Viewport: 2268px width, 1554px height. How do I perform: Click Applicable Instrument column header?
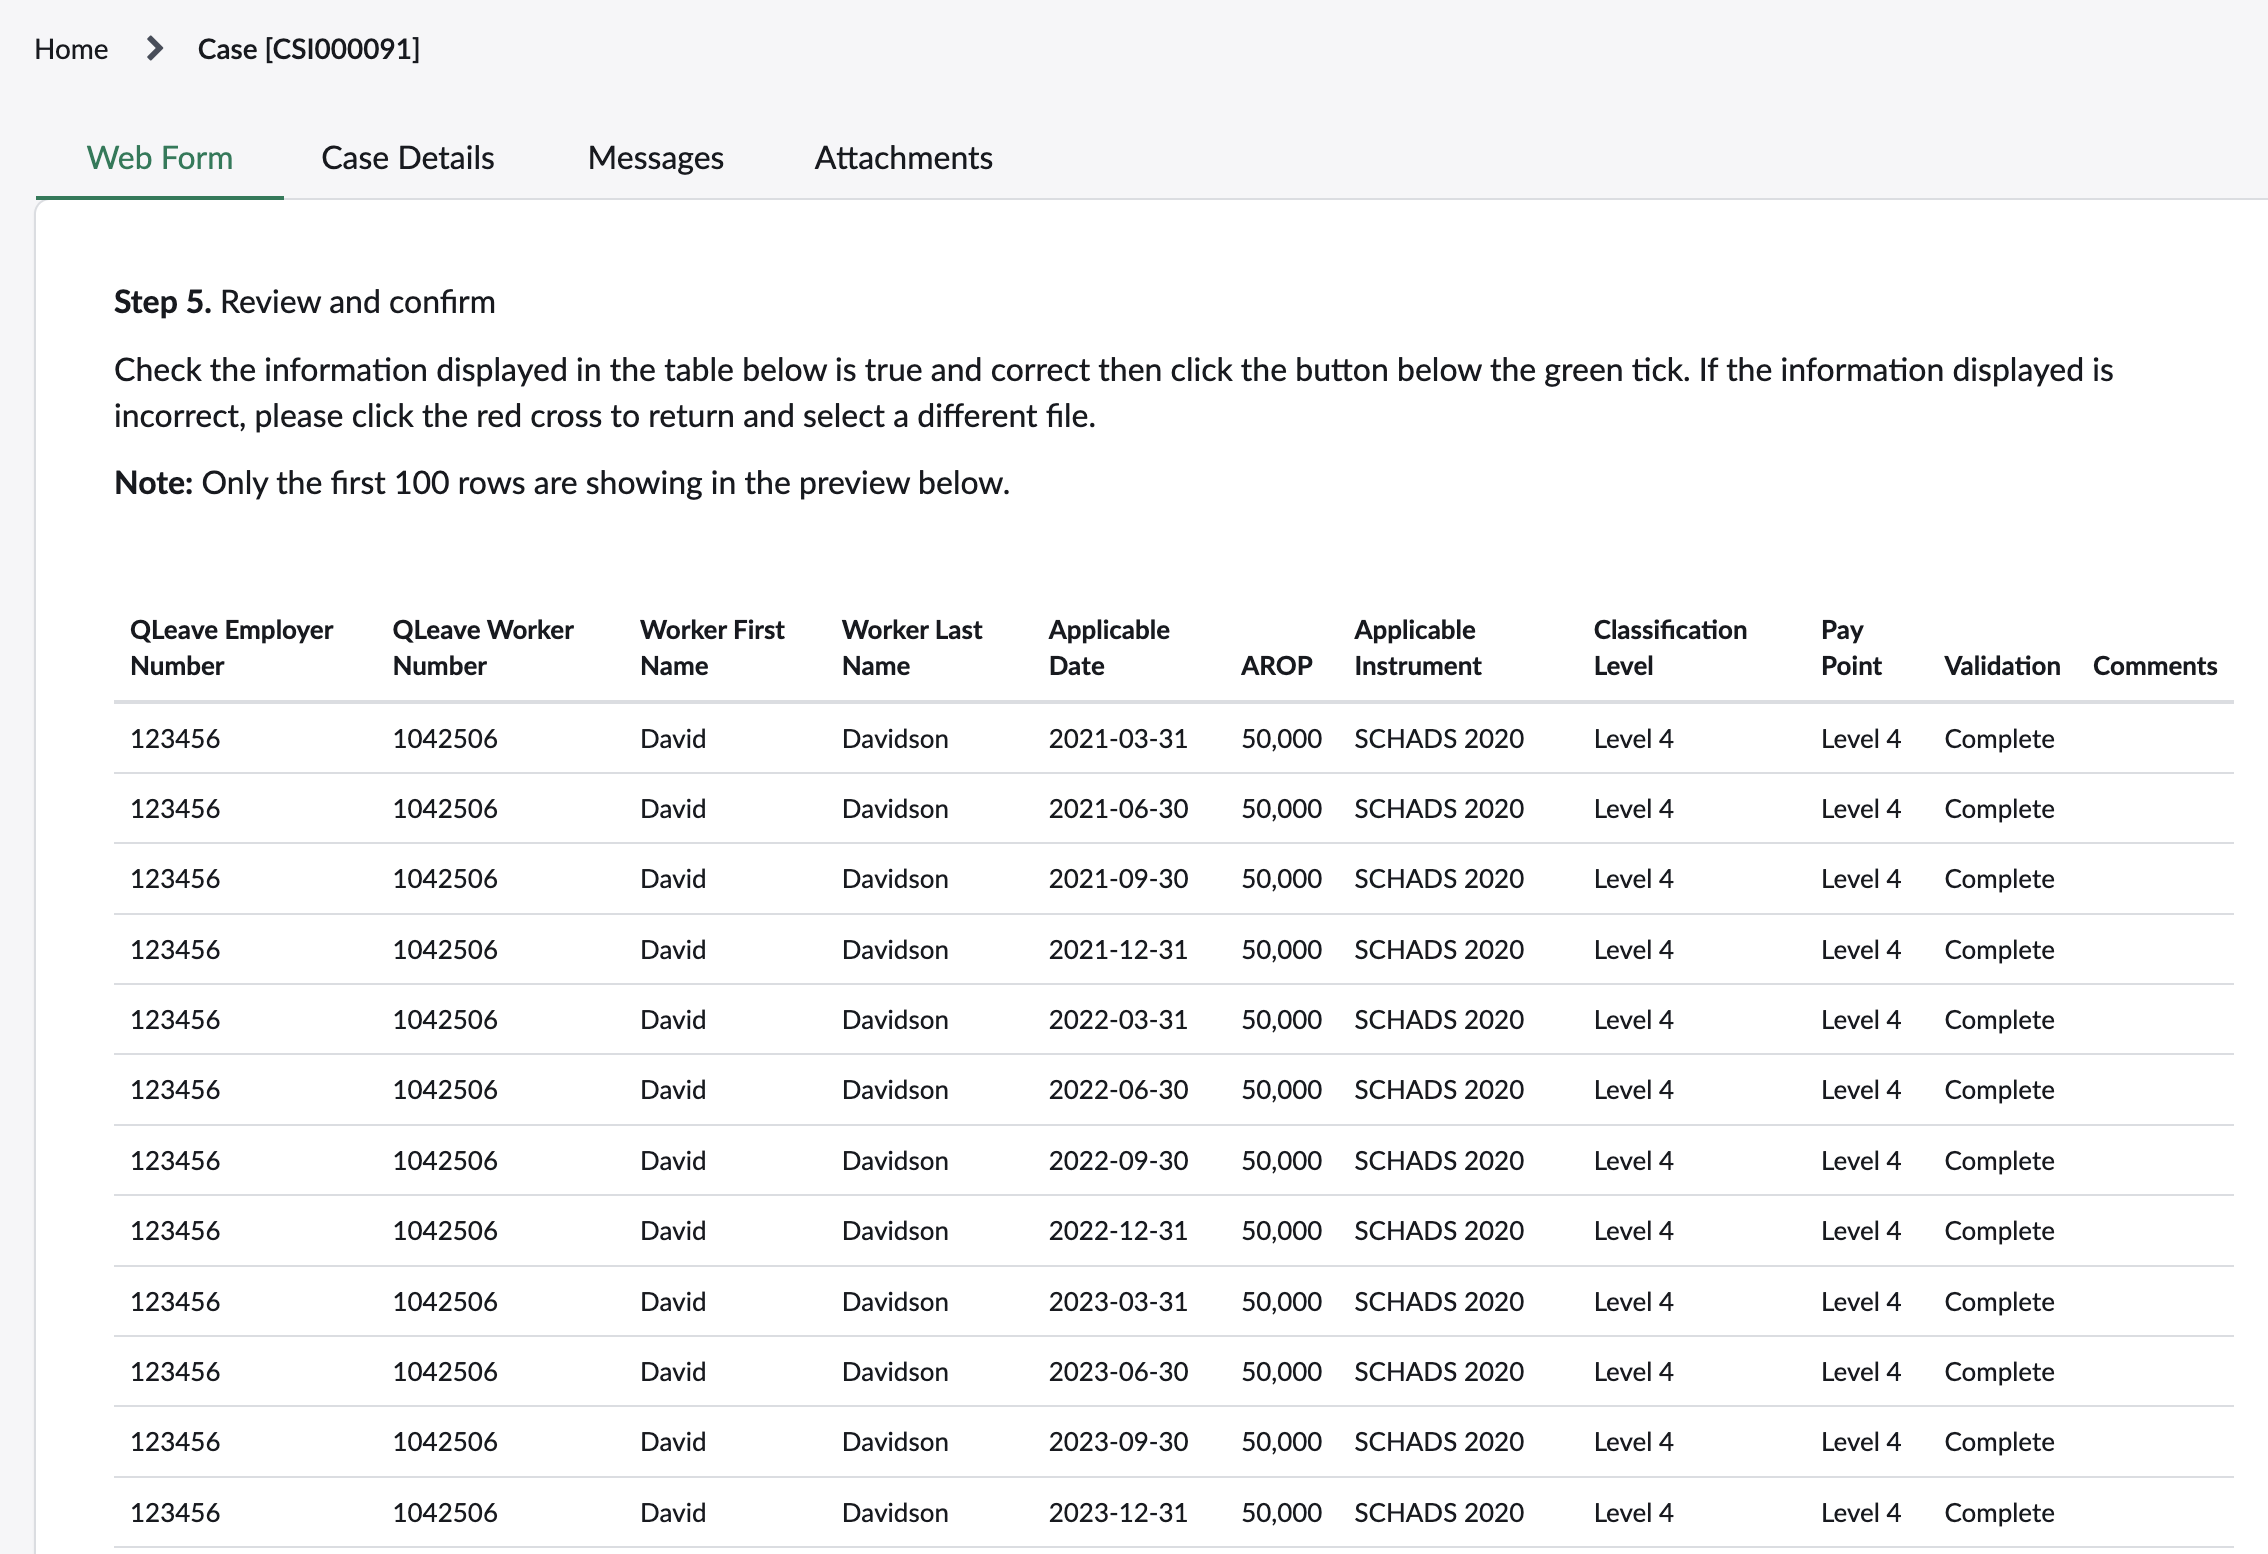click(x=1418, y=647)
